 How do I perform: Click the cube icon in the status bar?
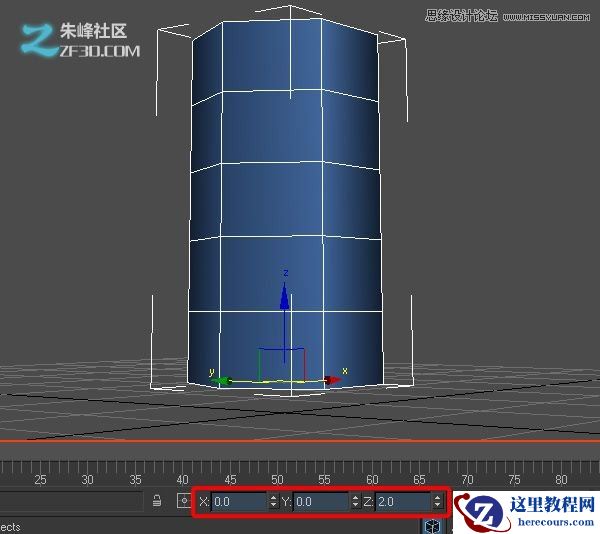[x=433, y=526]
